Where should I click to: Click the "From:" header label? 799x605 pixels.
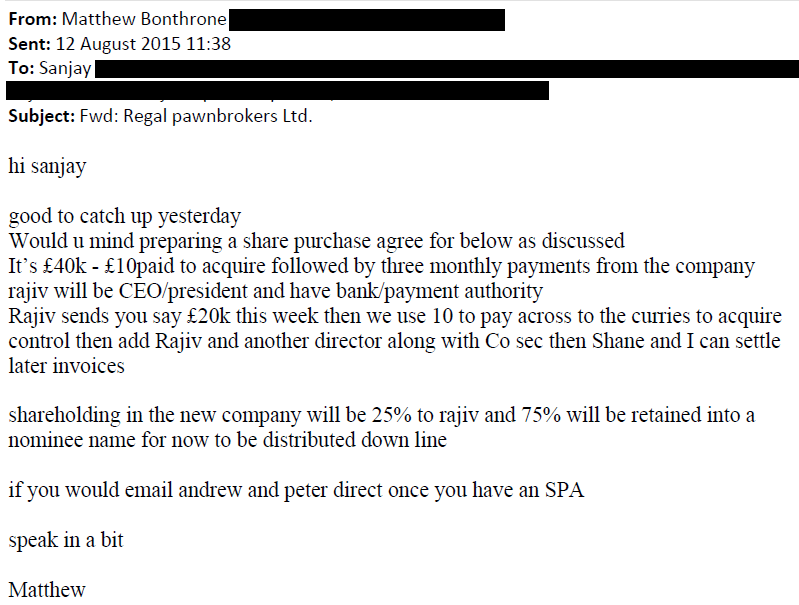point(32,19)
